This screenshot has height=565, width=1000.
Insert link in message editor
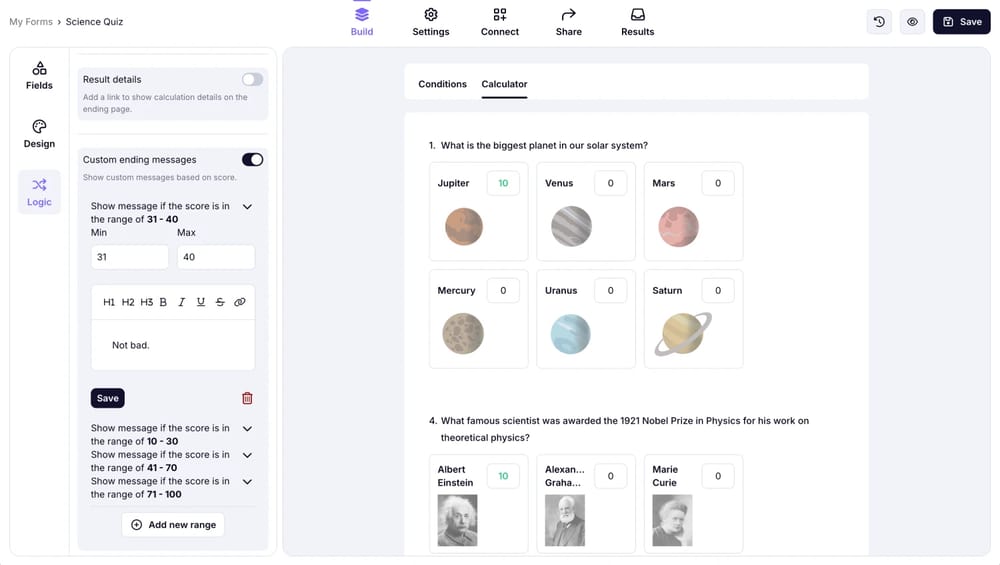click(240, 302)
